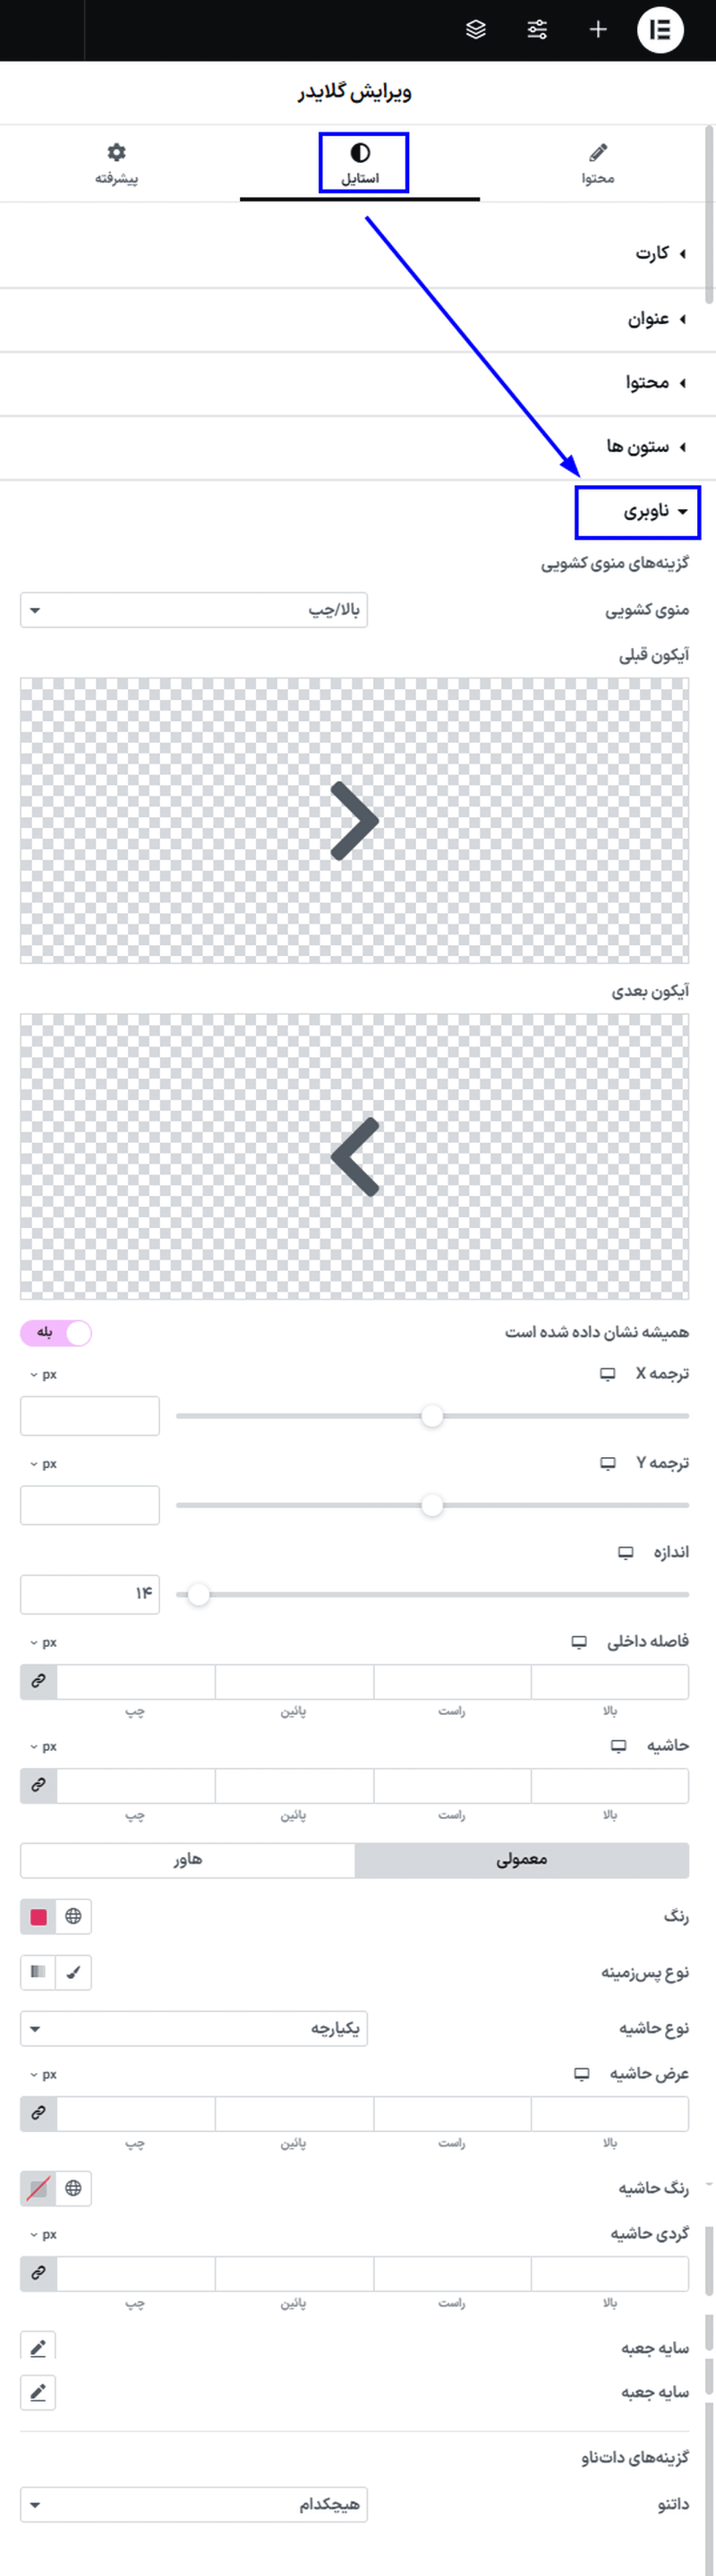The width and height of the screenshot is (716, 2576).
Task: Edit the first سایه جعبه pencil icon
Action: [x=38, y=2347]
